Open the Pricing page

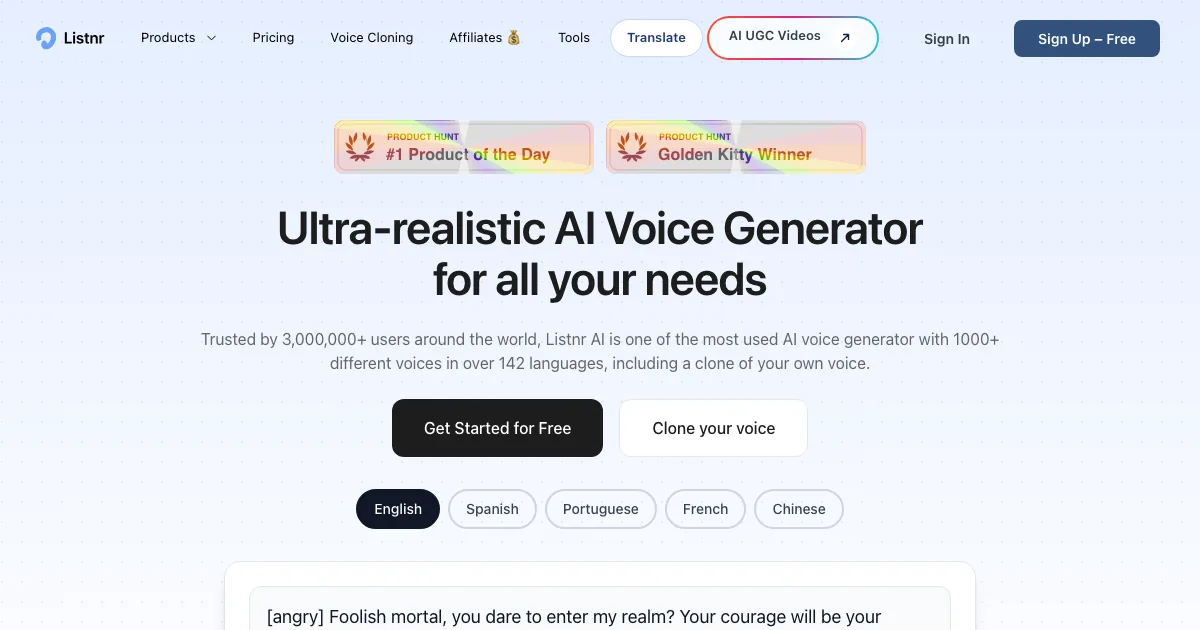click(273, 38)
